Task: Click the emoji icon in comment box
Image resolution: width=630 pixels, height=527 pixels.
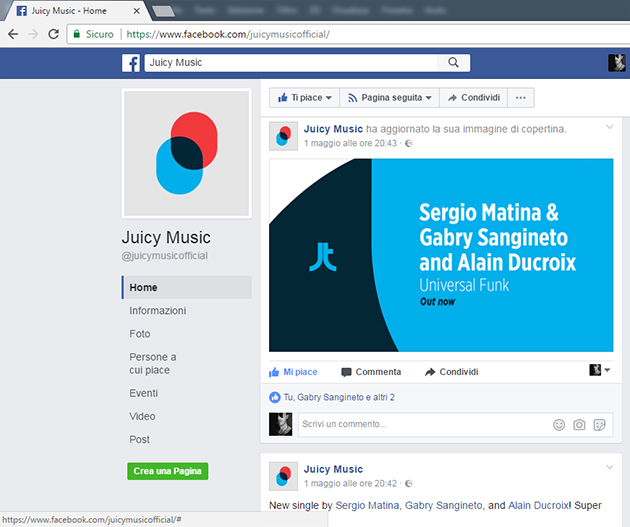Action: [x=559, y=424]
